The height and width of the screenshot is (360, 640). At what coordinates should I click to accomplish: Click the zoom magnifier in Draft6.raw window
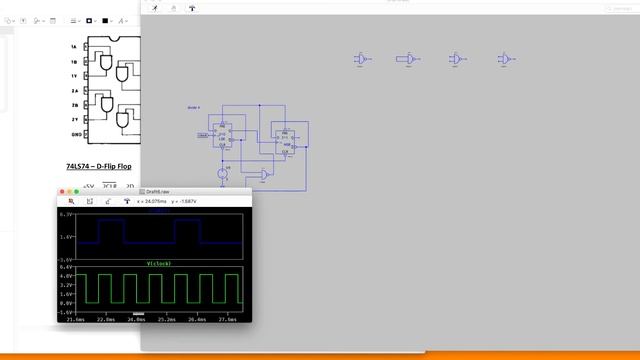pyautogui.click(x=71, y=201)
